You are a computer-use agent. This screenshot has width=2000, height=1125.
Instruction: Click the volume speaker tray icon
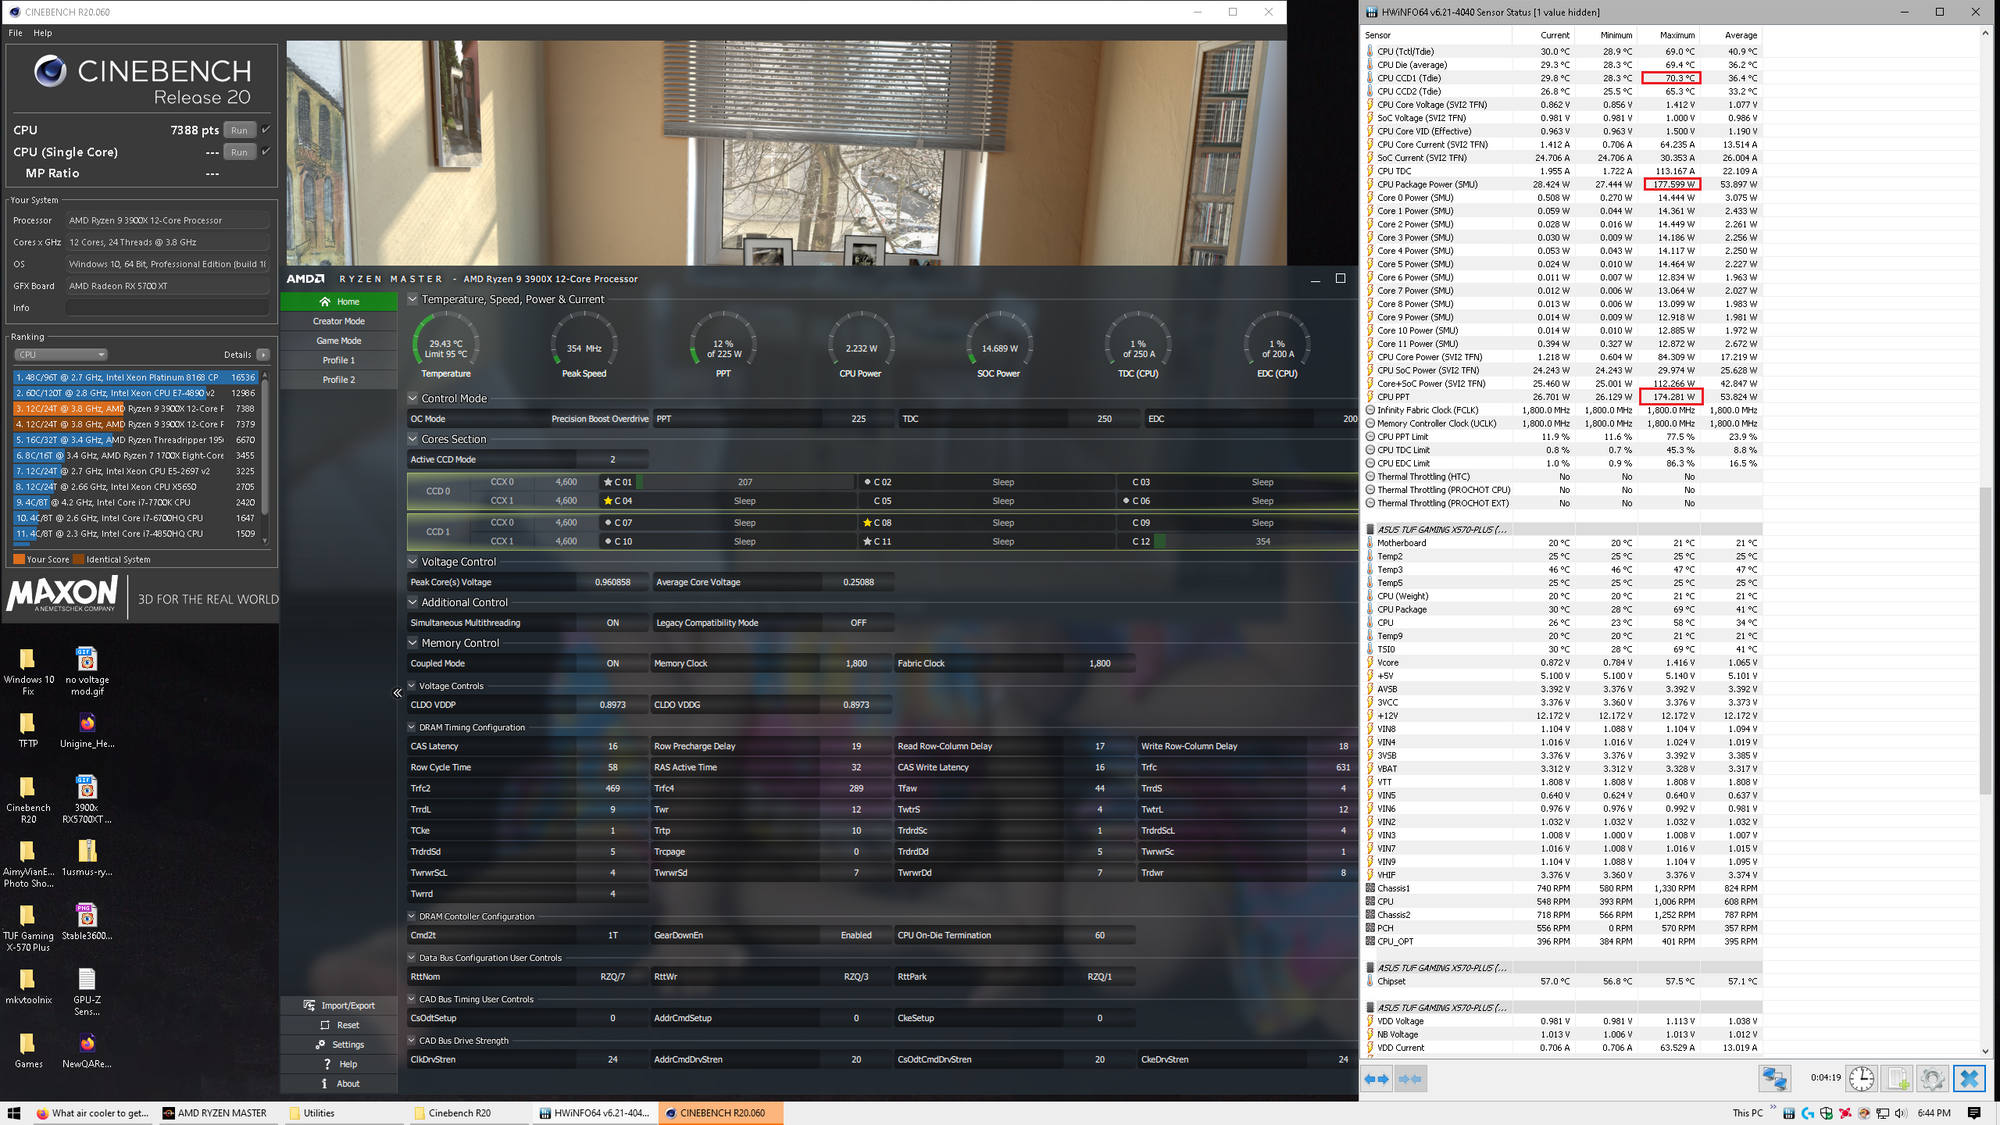(1899, 1113)
